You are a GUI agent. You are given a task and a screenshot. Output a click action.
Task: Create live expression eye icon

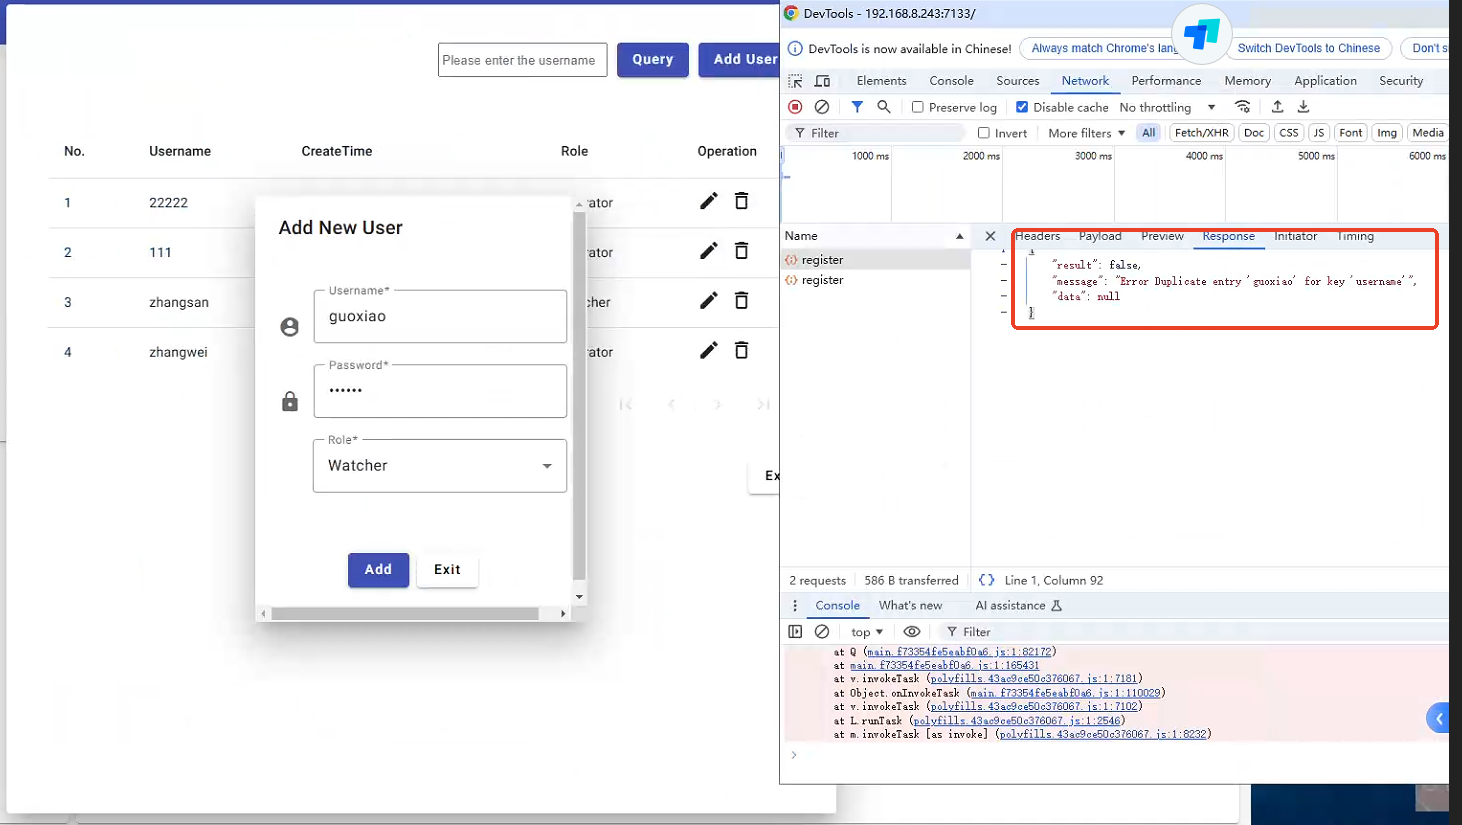912,632
